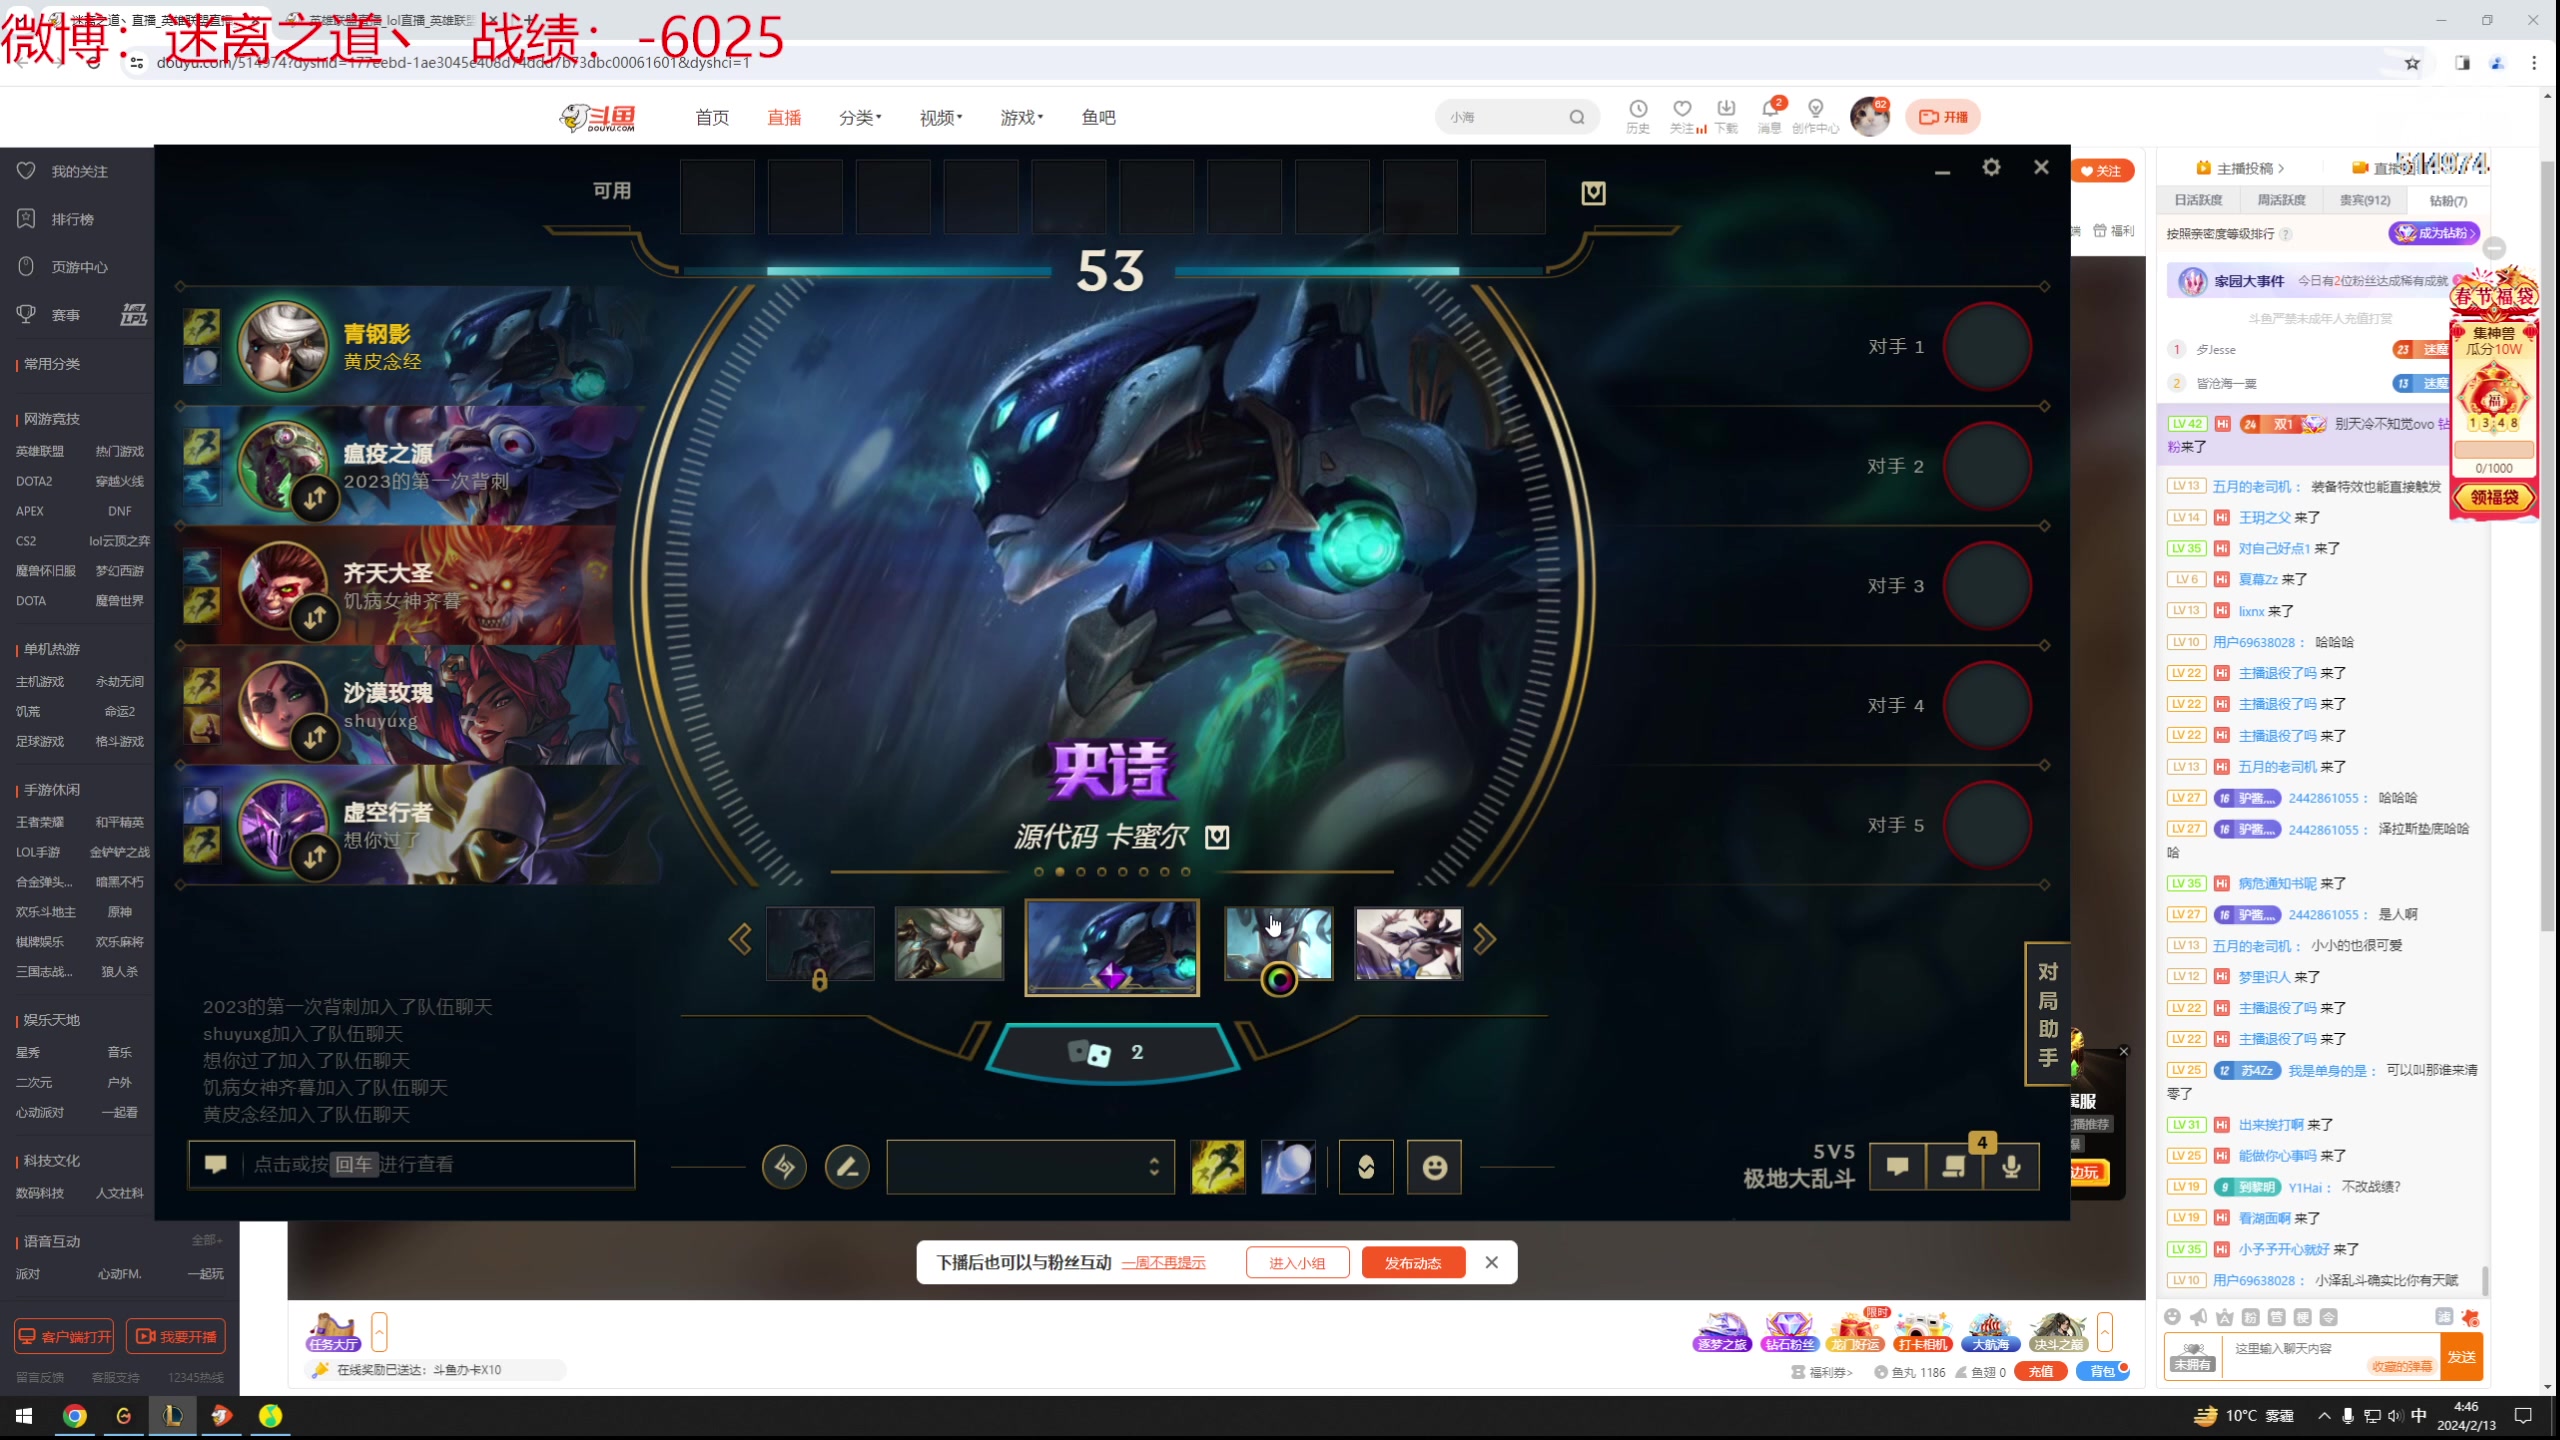Toggle the voice microphone icon
The image size is (2560, 1440).
click(x=2012, y=1167)
